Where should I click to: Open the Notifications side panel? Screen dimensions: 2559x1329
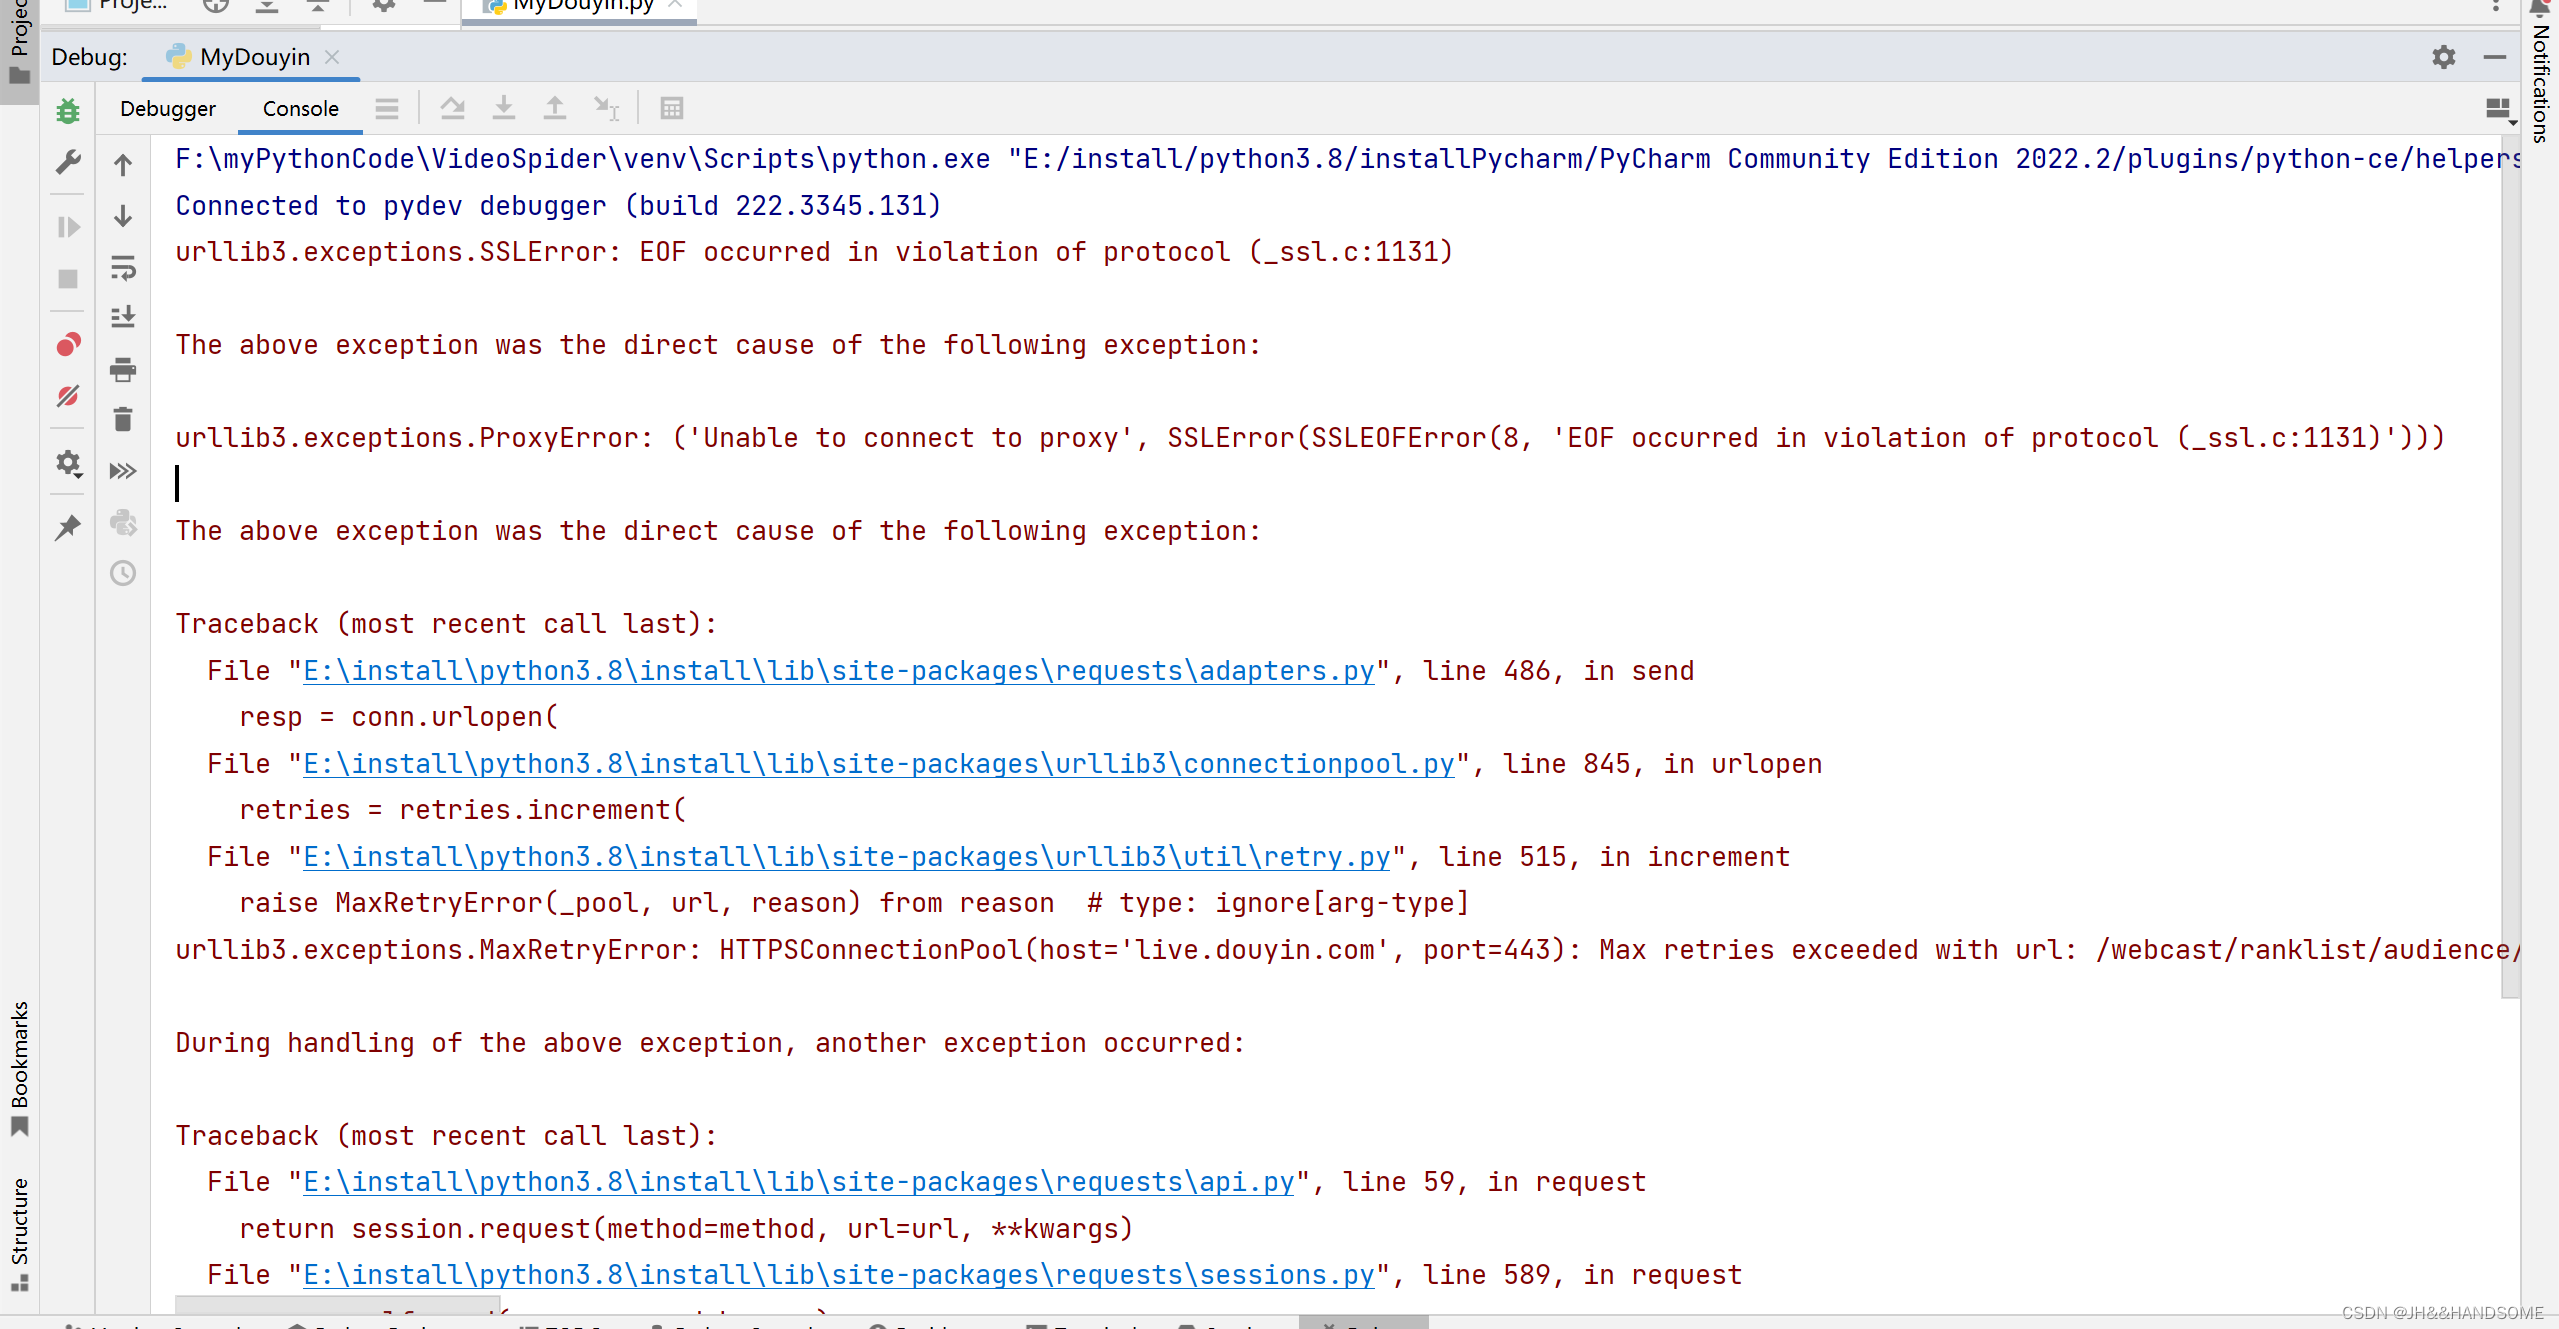[x=2541, y=75]
